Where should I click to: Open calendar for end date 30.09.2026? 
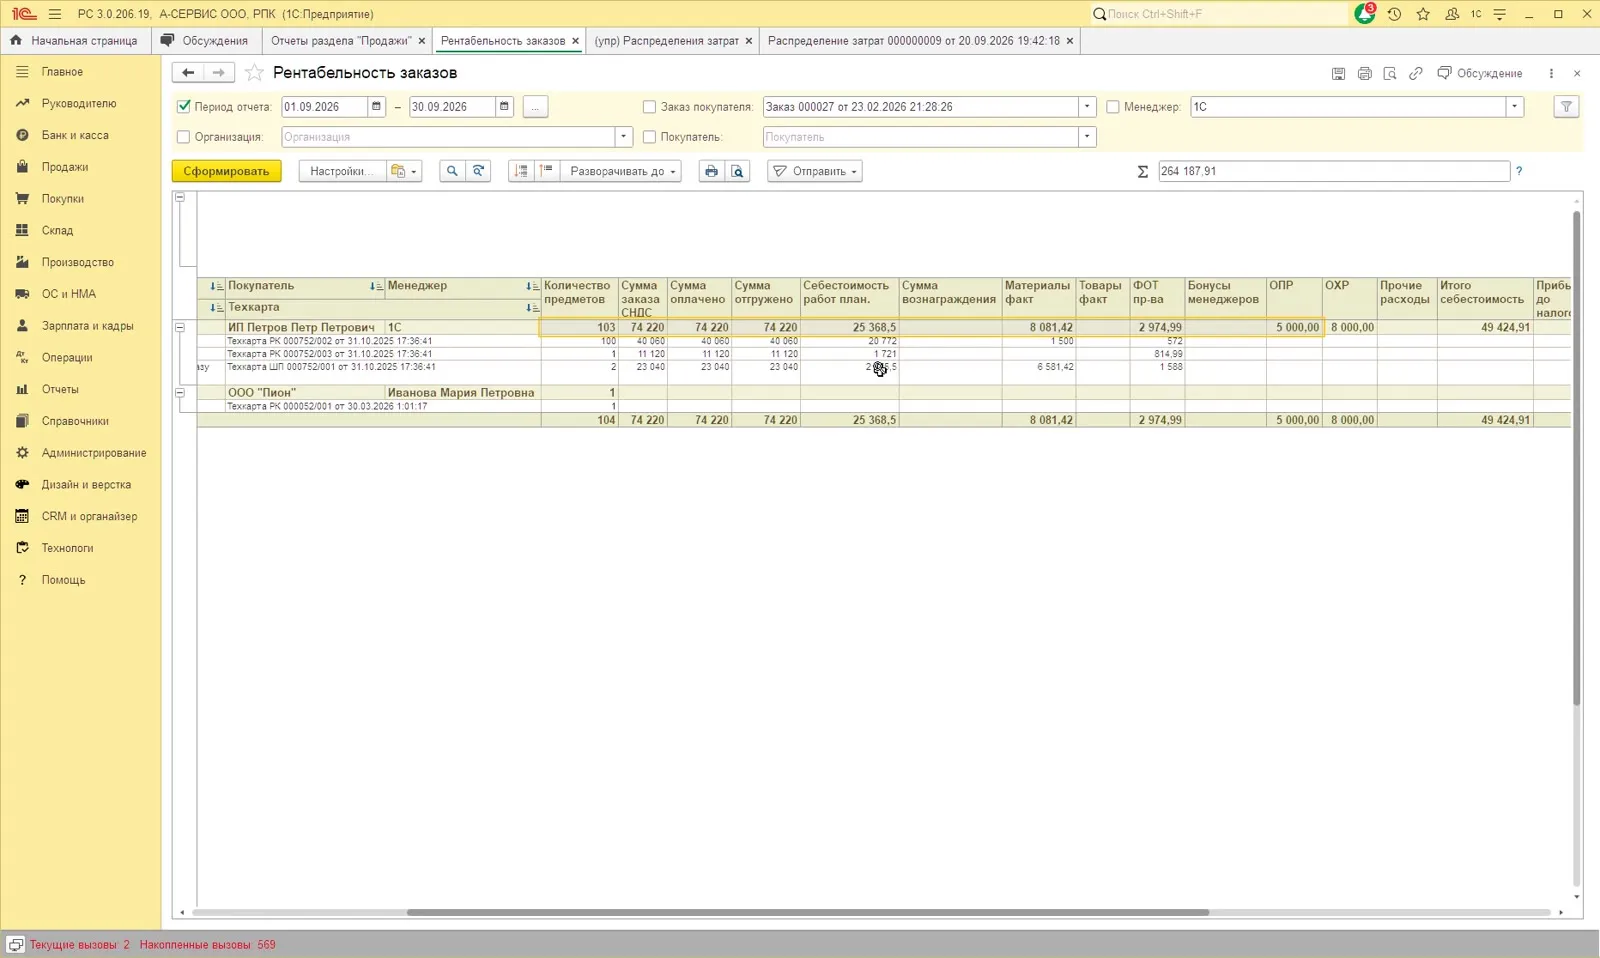coord(504,107)
